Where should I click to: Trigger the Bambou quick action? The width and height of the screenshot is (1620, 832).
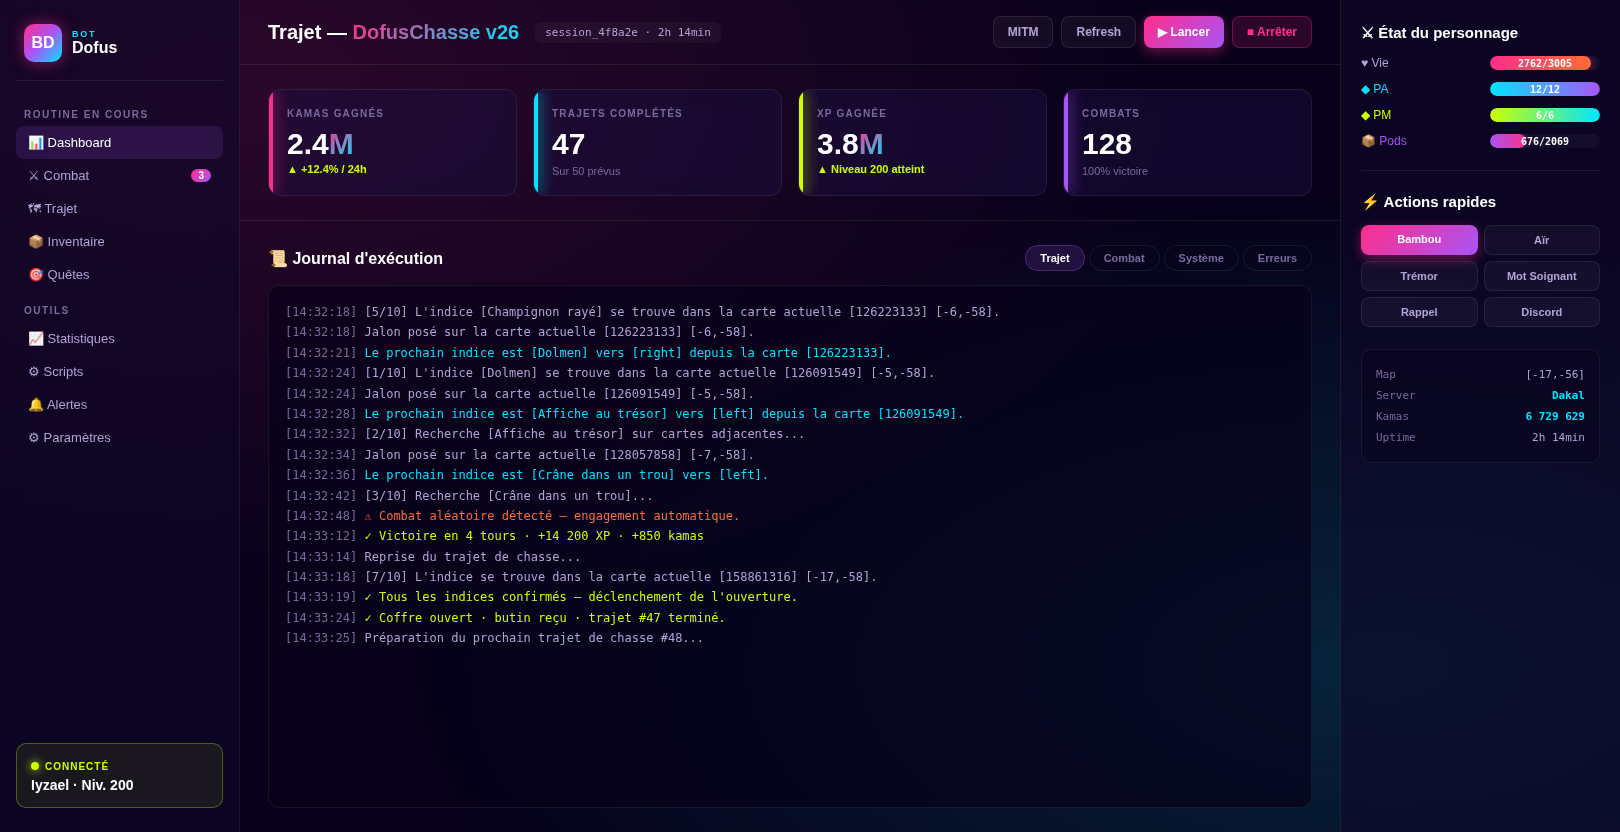(1419, 240)
